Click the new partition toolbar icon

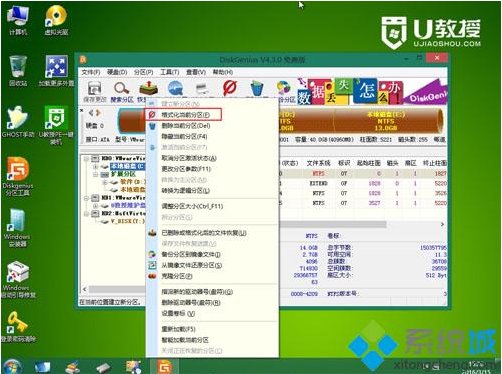(202, 89)
